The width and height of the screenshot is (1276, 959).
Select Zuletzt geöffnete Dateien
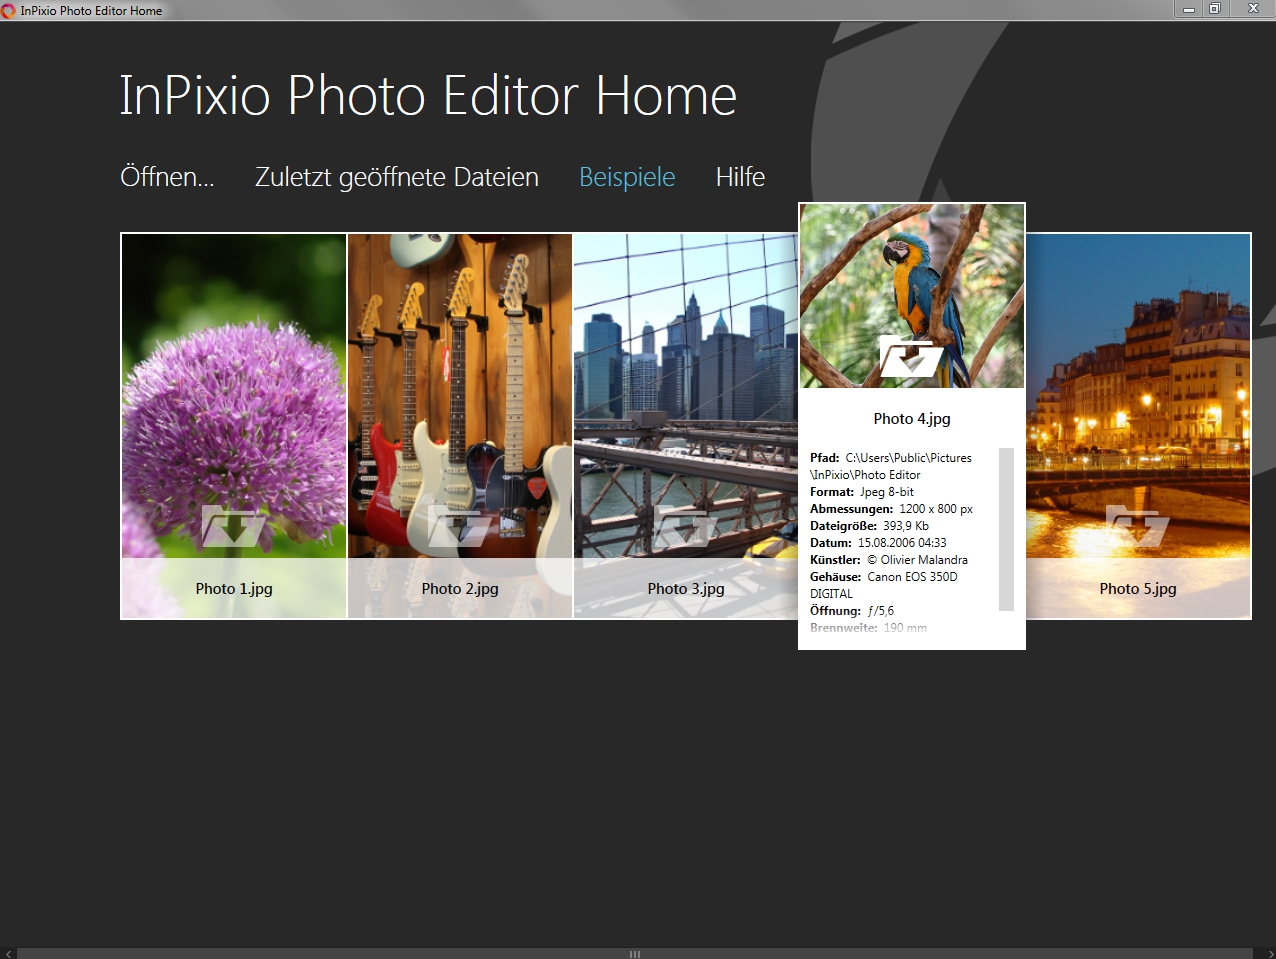tap(396, 177)
